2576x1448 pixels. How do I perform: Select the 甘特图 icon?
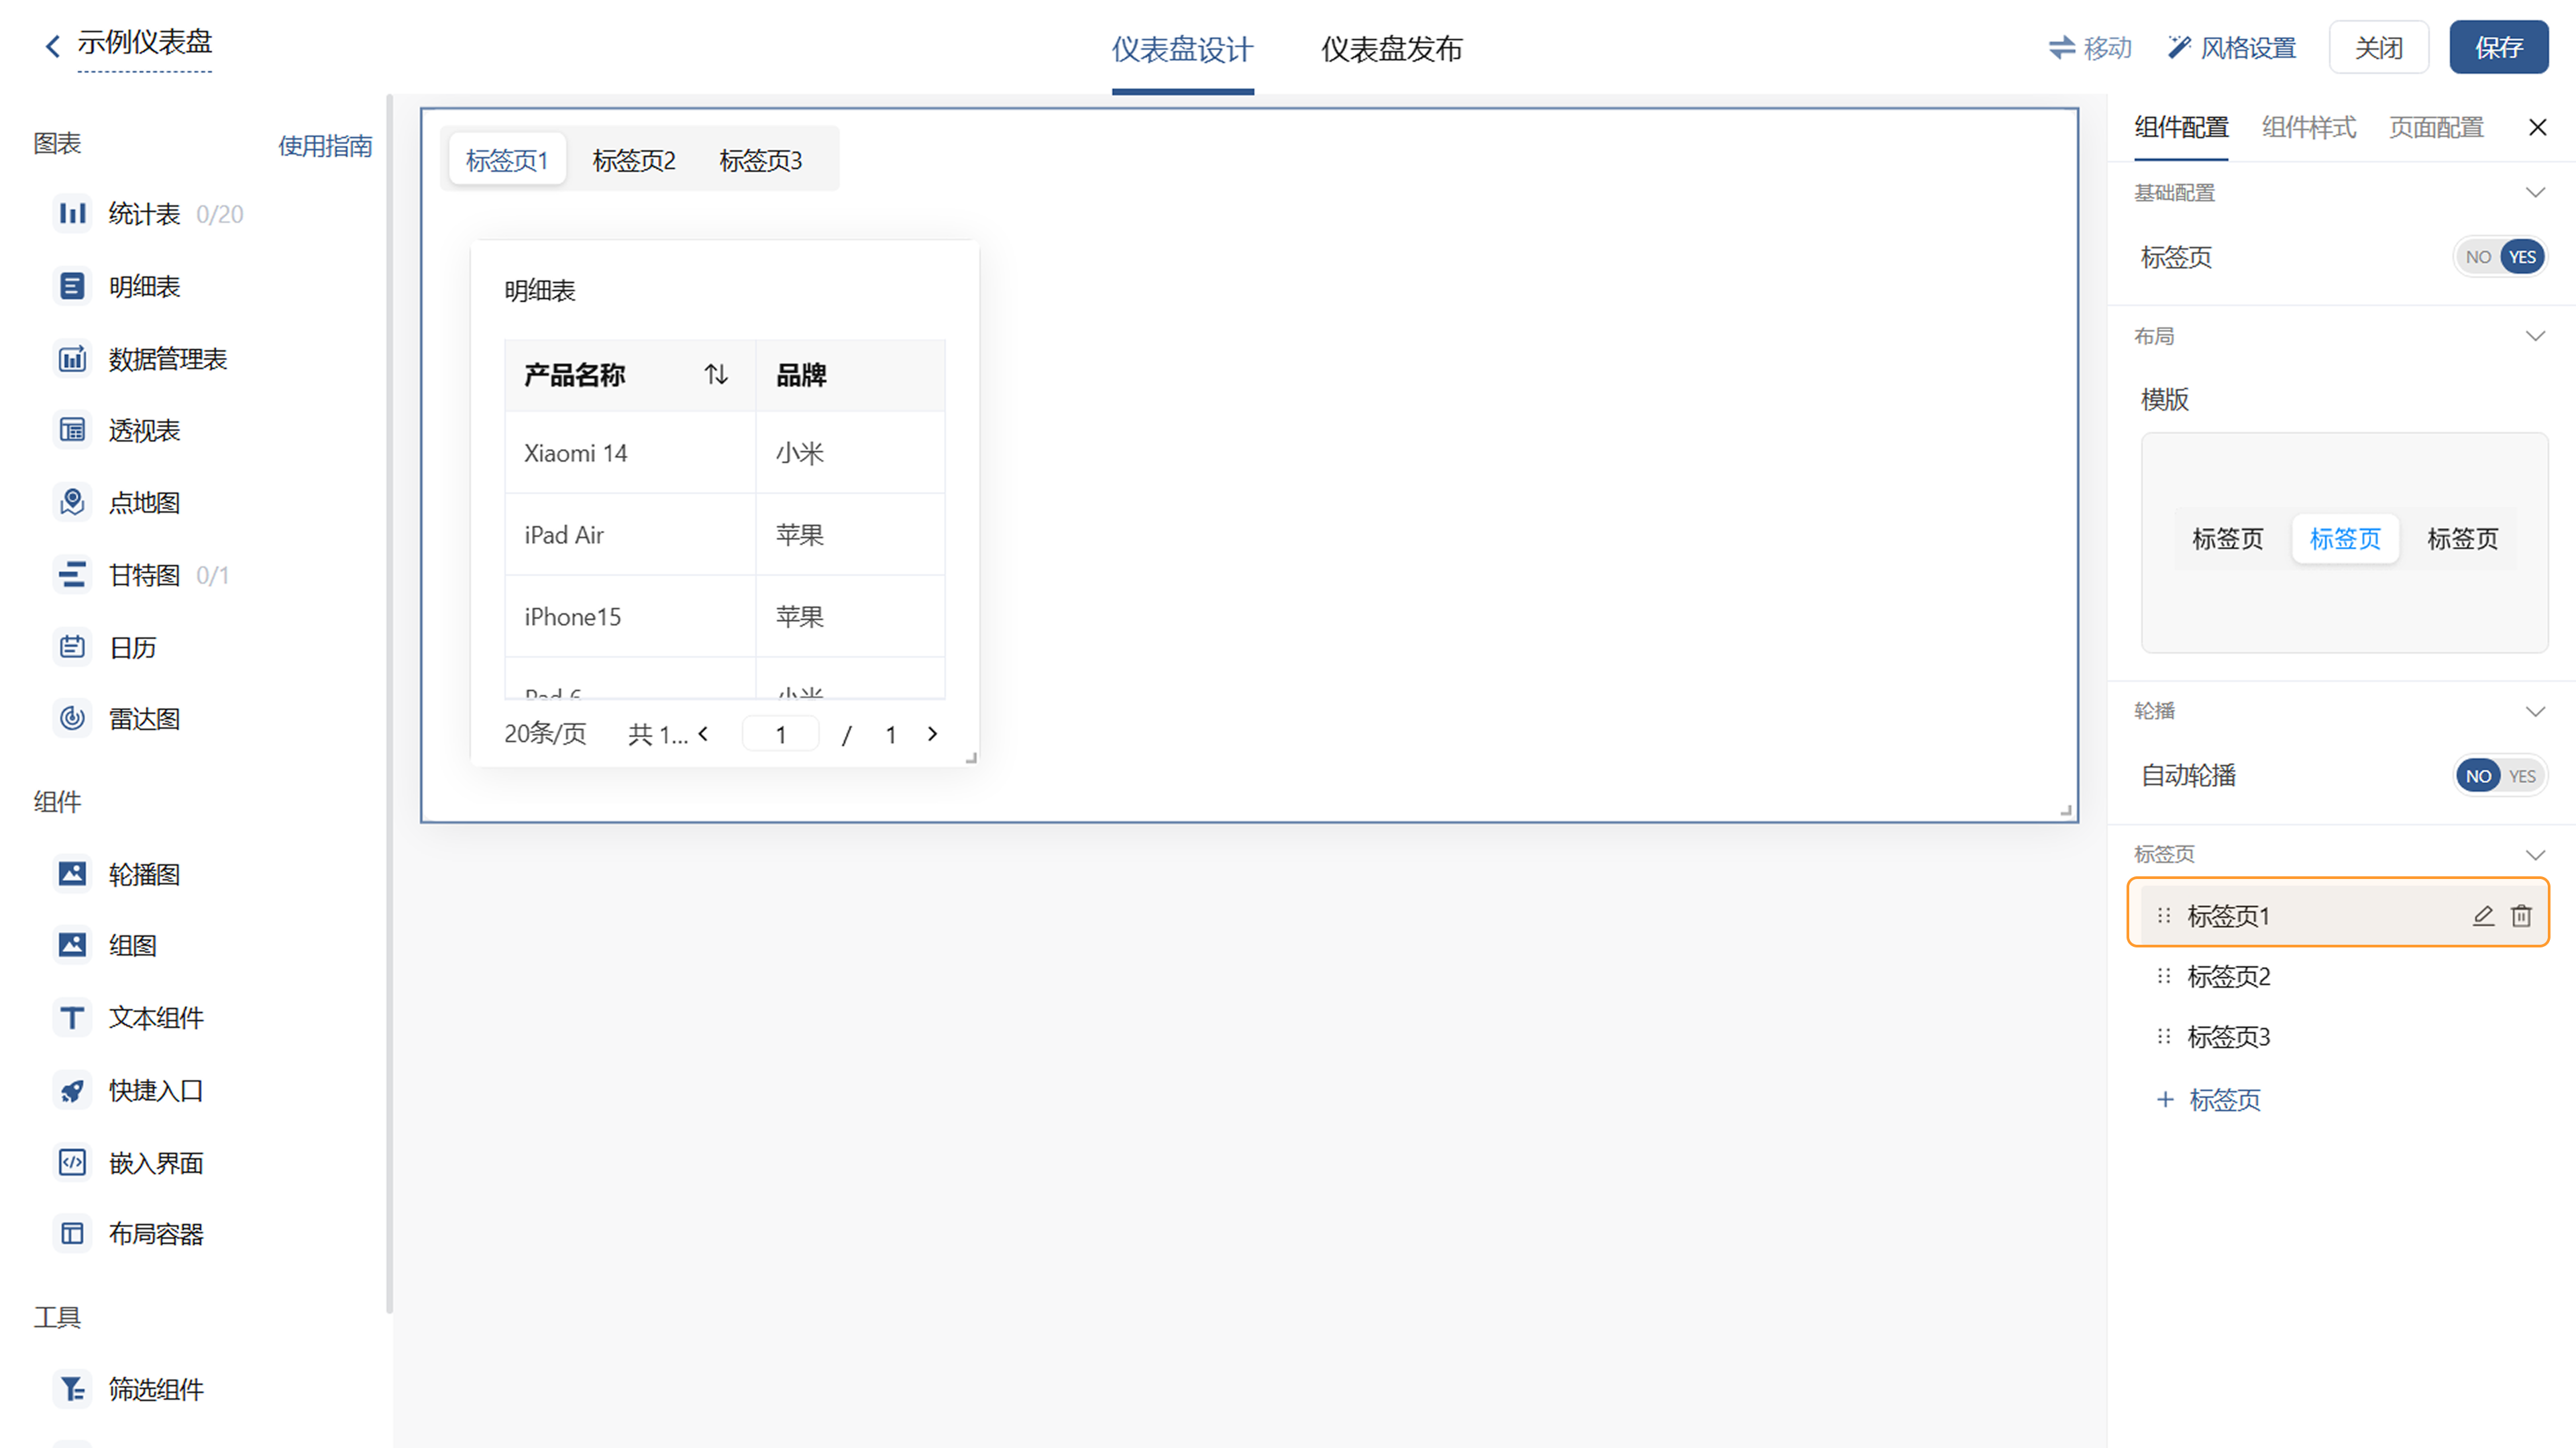[x=72, y=574]
